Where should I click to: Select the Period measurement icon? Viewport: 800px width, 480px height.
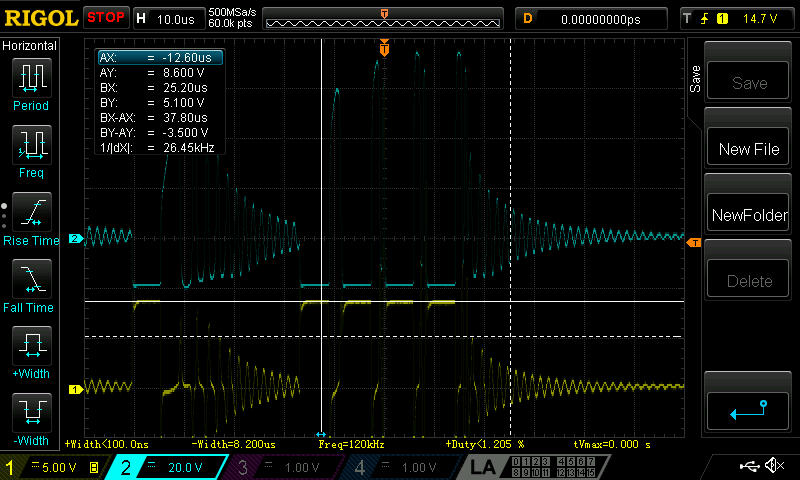[32, 77]
